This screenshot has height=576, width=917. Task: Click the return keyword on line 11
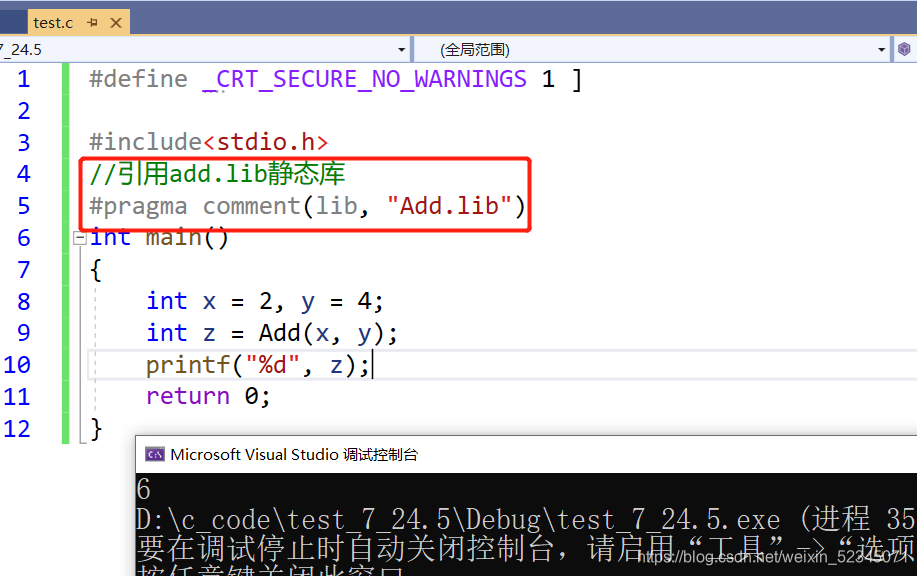tap(188, 396)
